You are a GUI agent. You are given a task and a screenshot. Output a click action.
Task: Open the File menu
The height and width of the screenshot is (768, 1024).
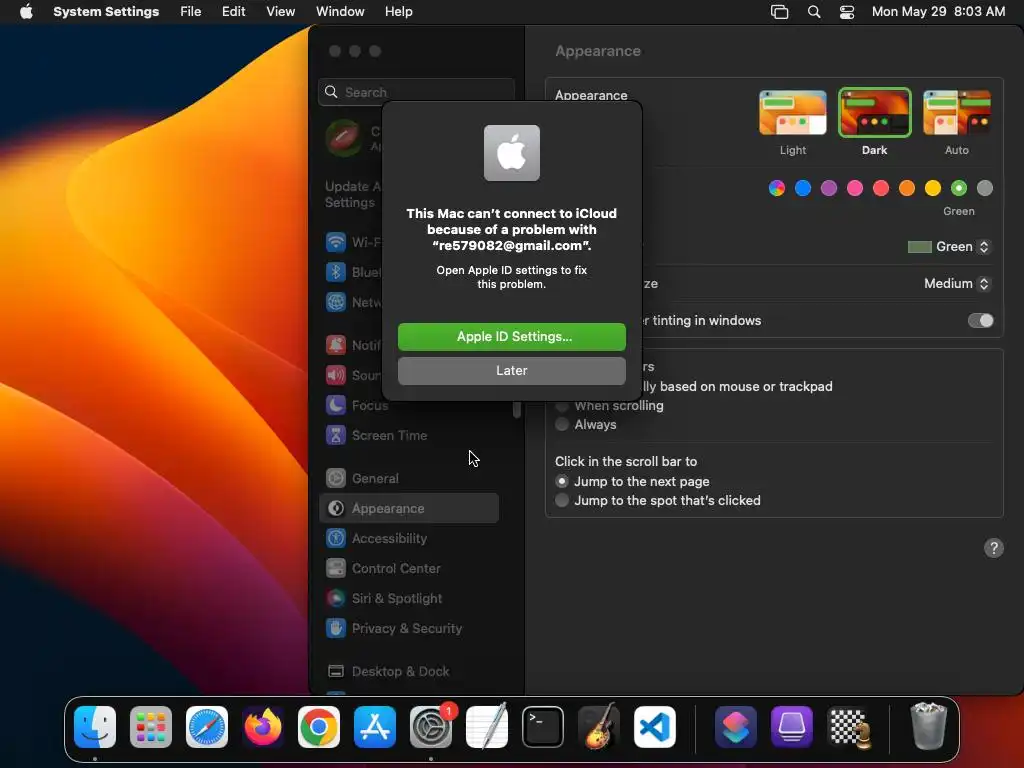pyautogui.click(x=191, y=12)
